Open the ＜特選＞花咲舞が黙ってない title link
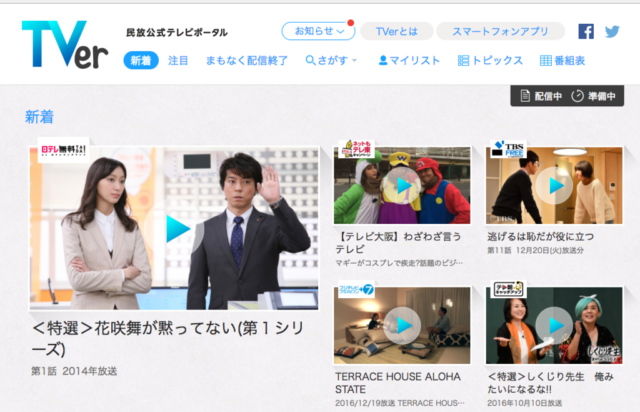This screenshot has height=412, width=640. 168,339
